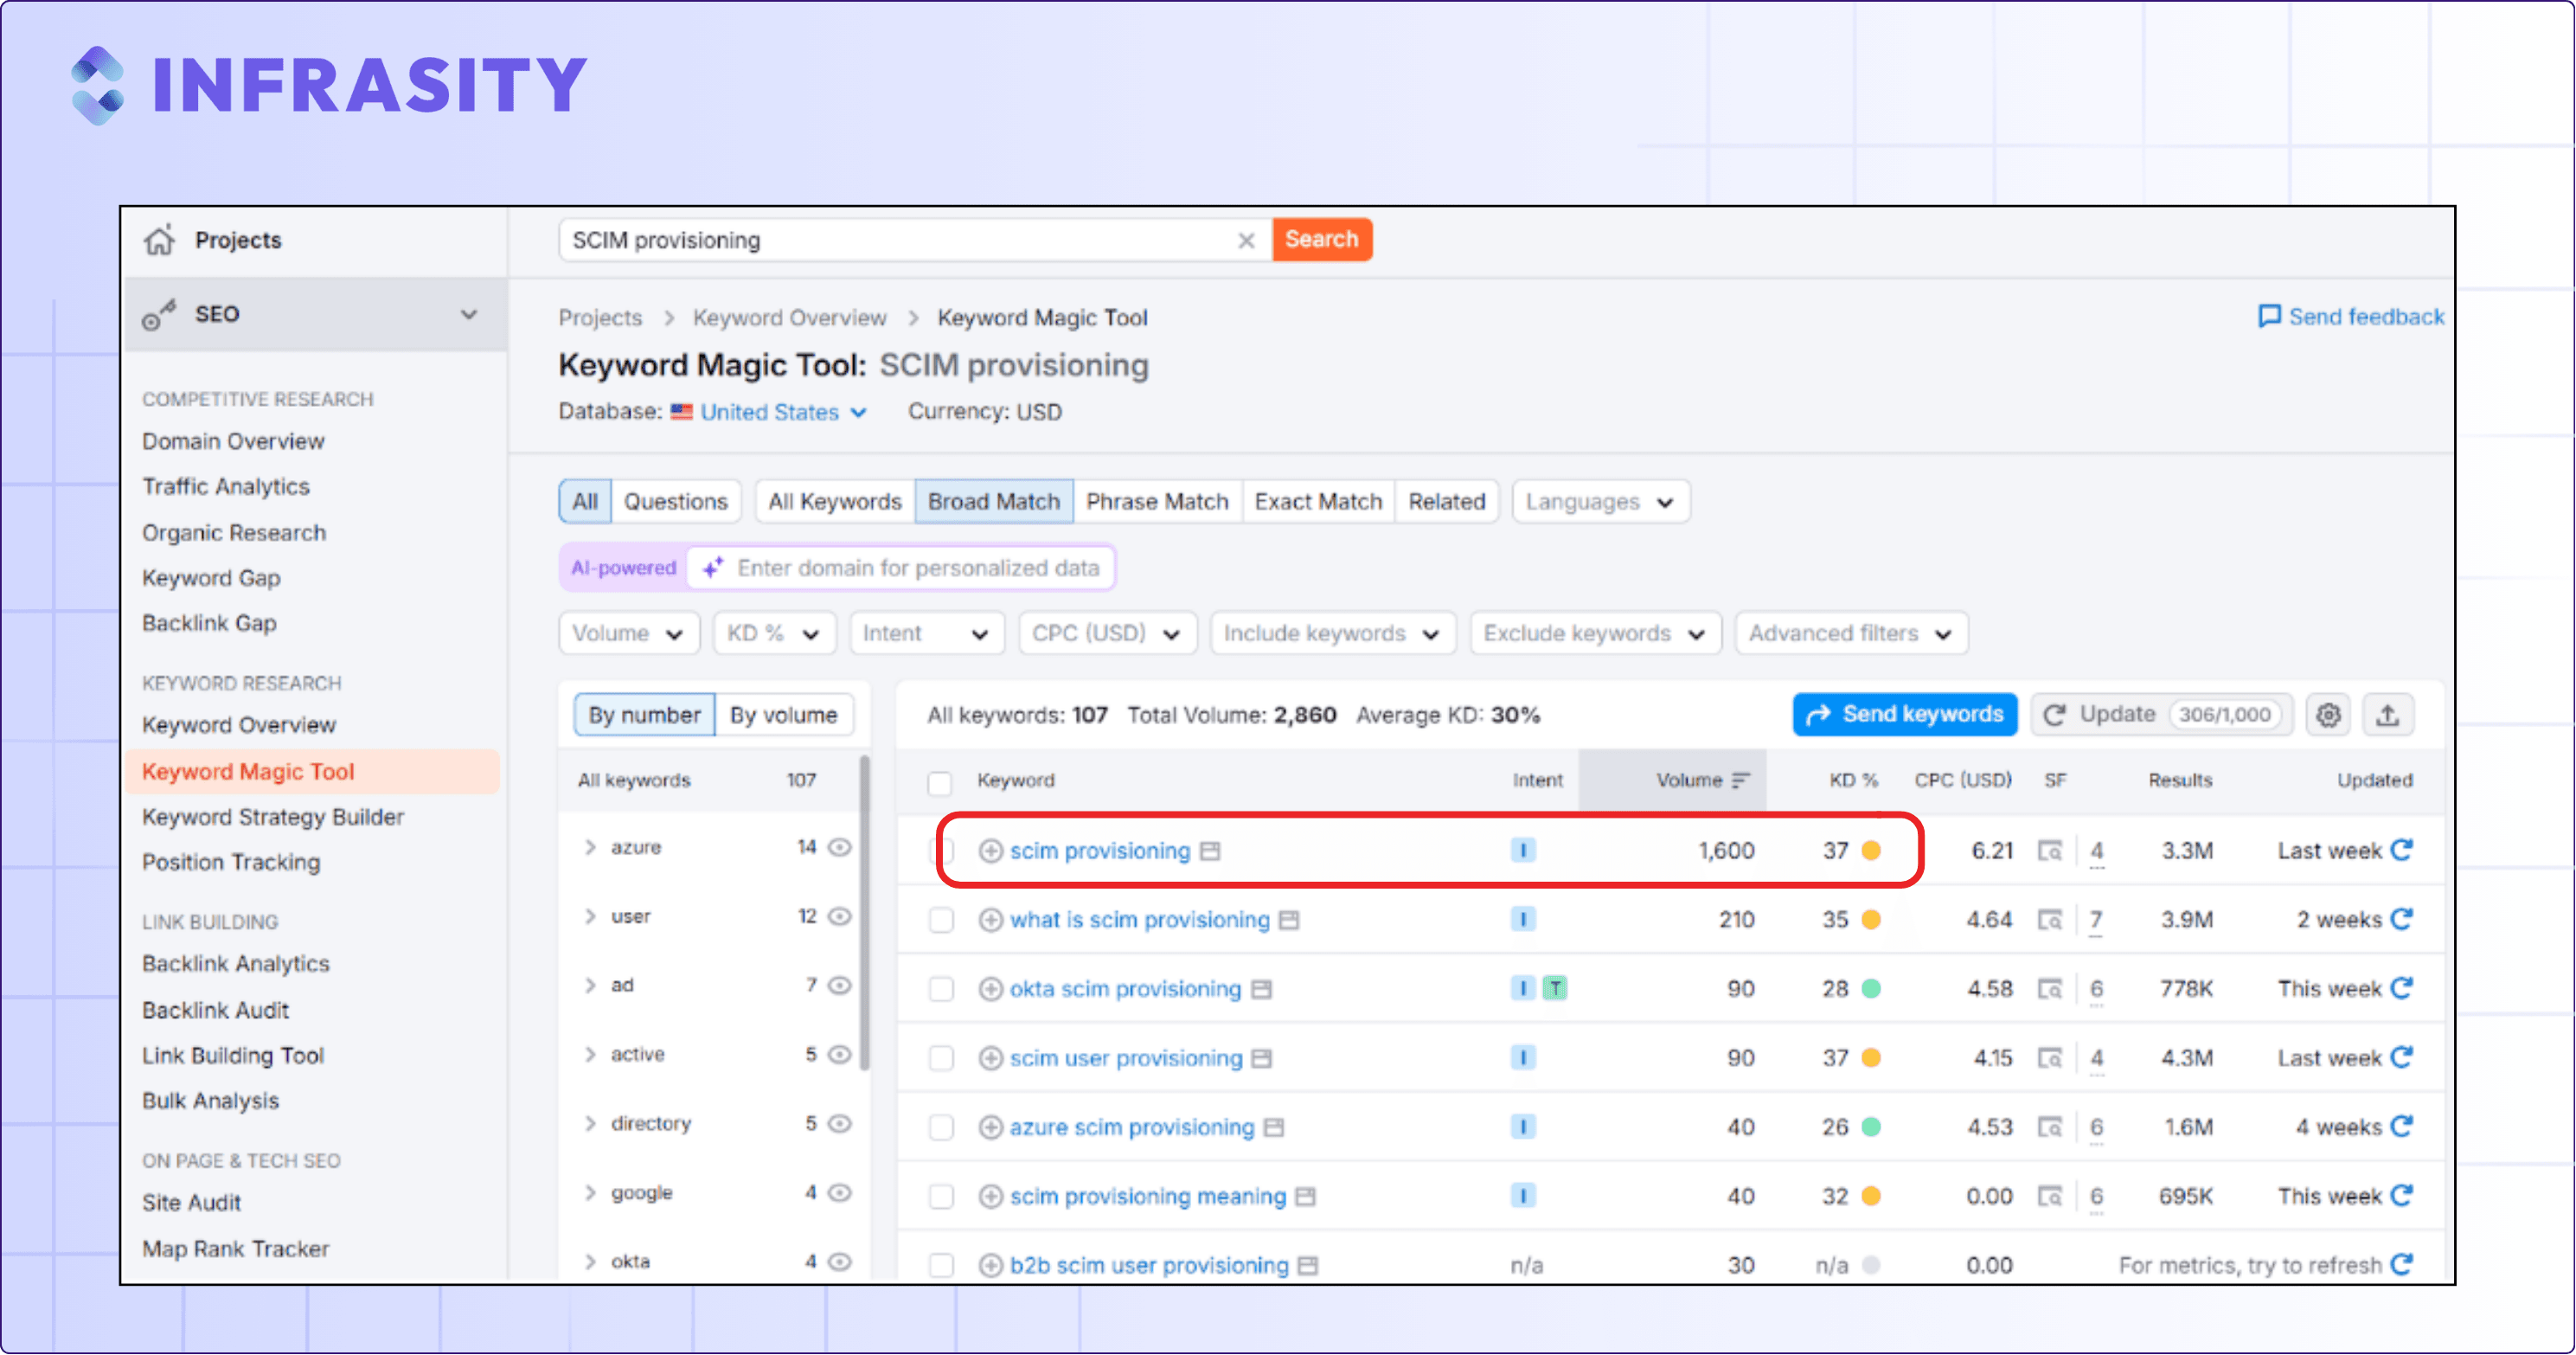2576x1355 pixels.
Task: Expand the google keyword group
Action: [x=590, y=1192]
